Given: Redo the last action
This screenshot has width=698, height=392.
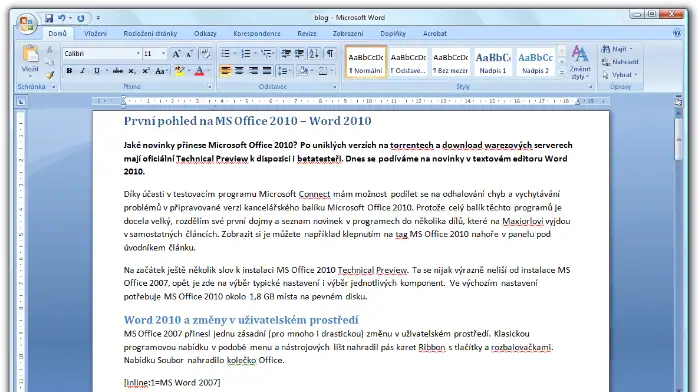Looking at the screenshot, I should pyautogui.click(x=81, y=18).
